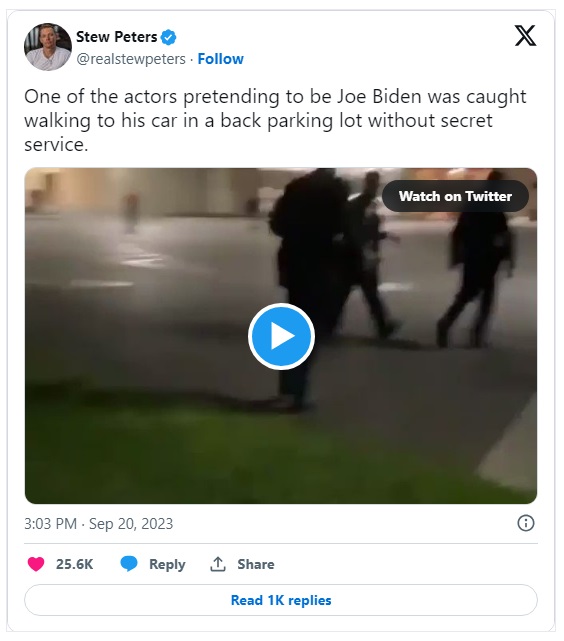The width and height of the screenshot is (564, 641).
Task: Select the Reply text label
Action: (167, 565)
